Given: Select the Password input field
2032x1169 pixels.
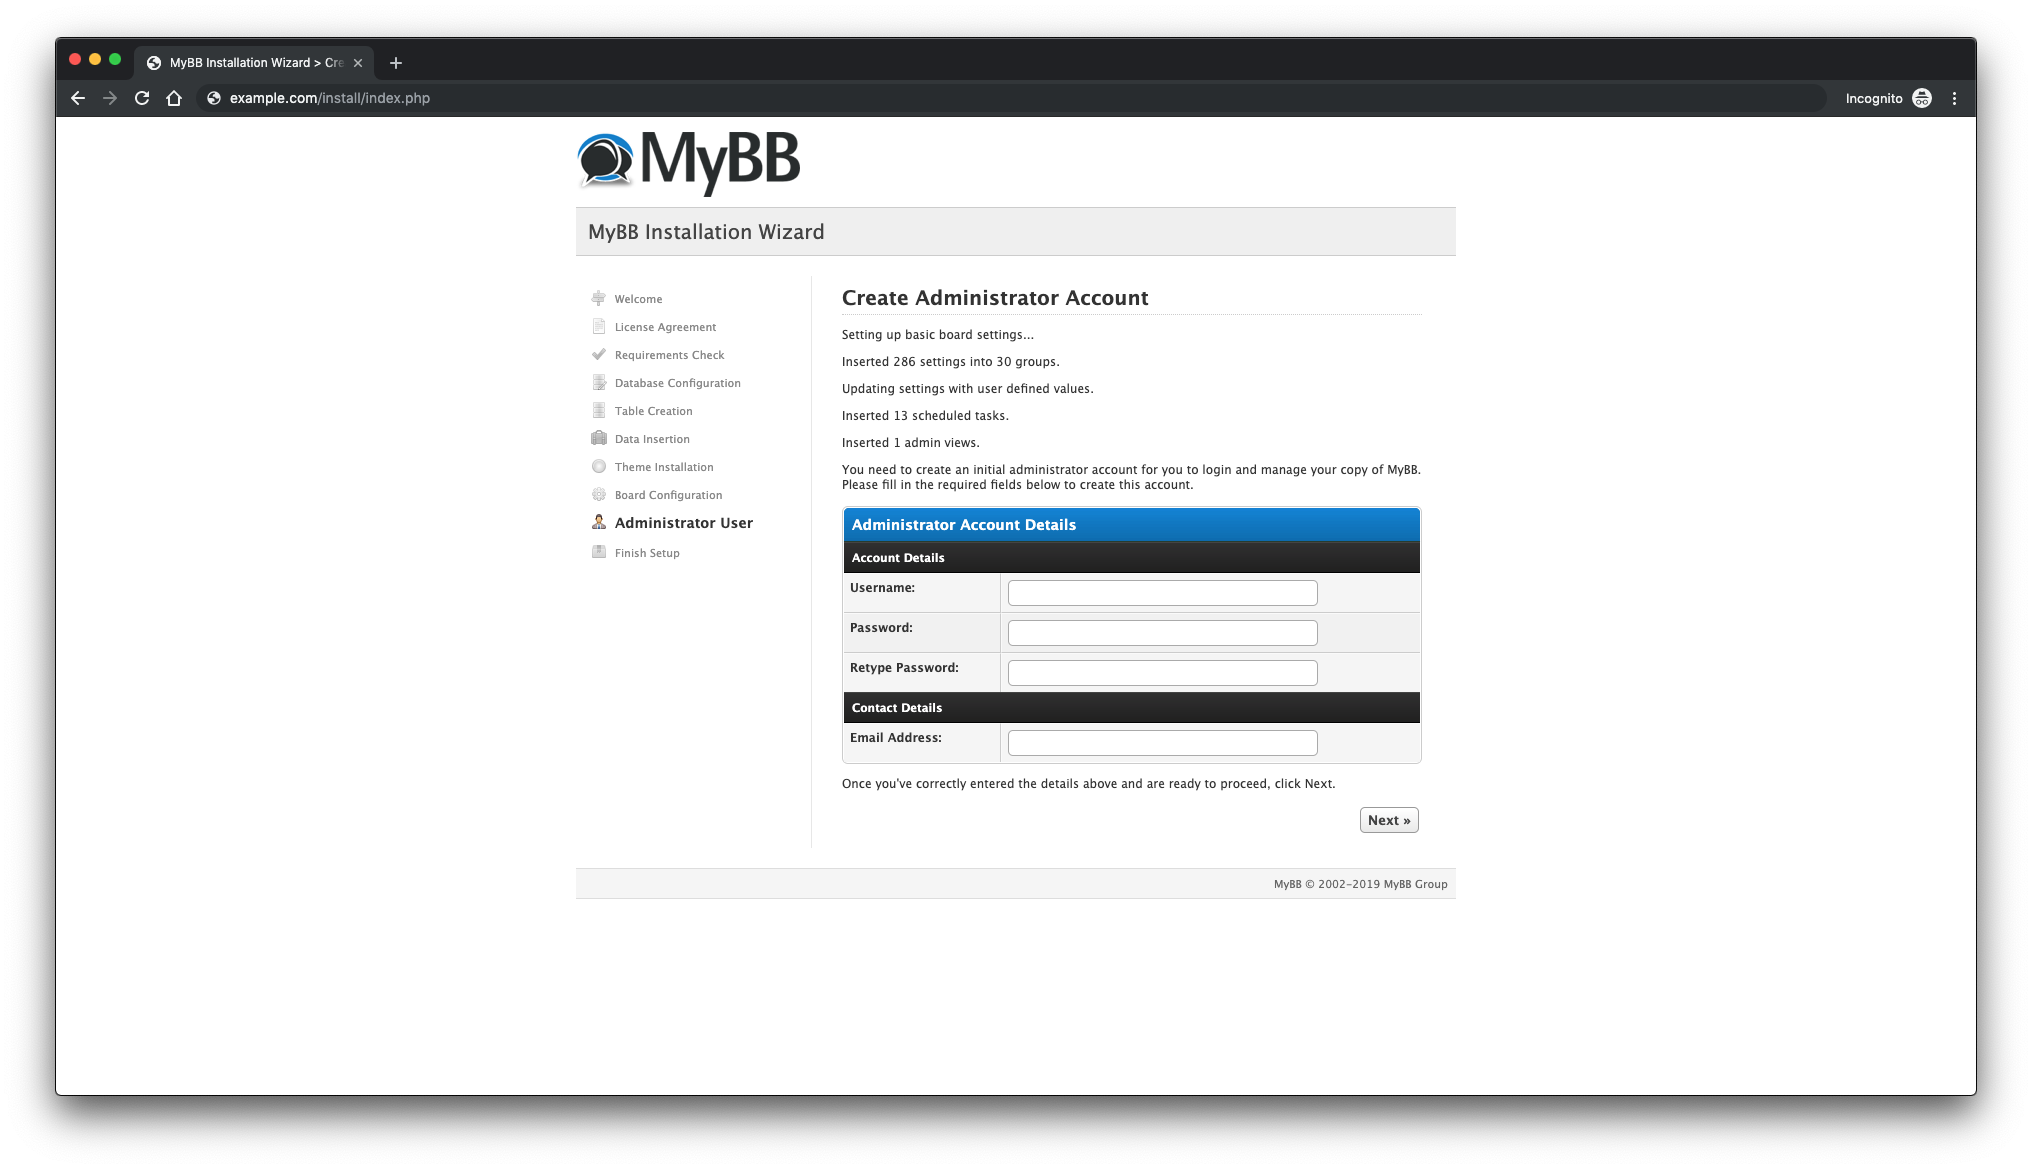Looking at the screenshot, I should (x=1163, y=632).
